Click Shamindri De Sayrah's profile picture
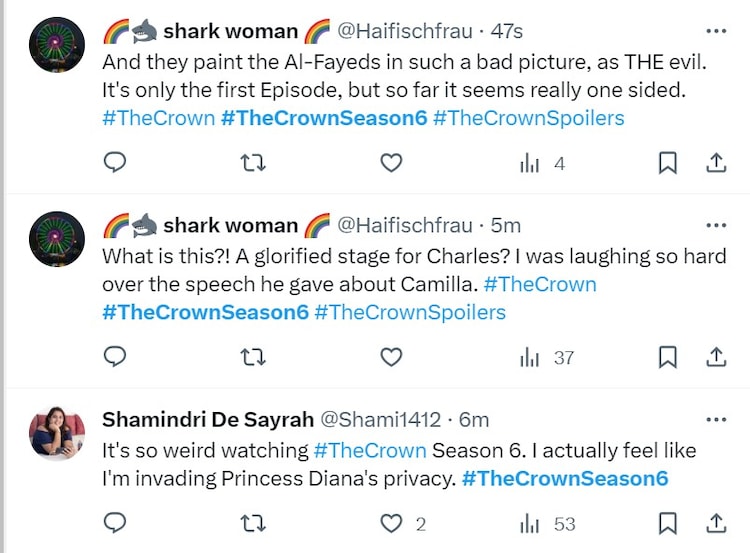Screen dimensions: 750x553 57,433
